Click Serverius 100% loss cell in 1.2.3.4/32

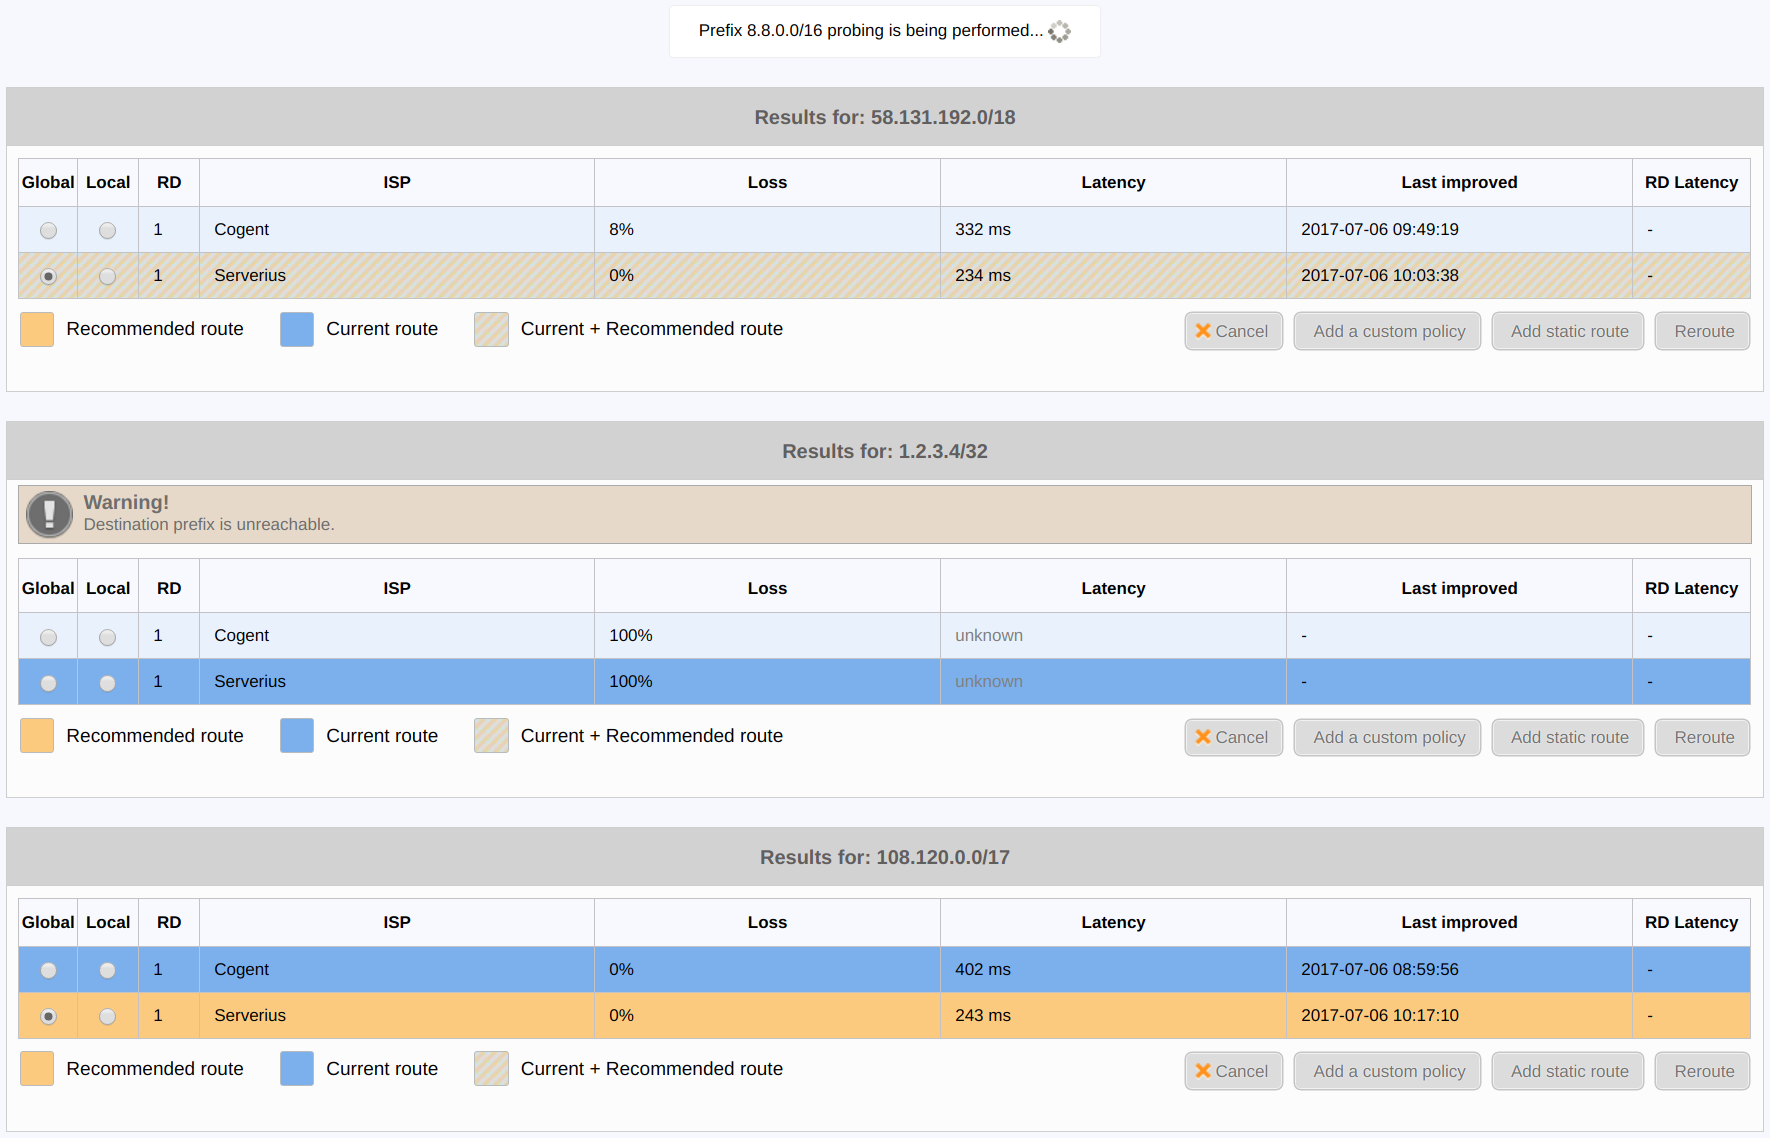pyautogui.click(x=767, y=681)
